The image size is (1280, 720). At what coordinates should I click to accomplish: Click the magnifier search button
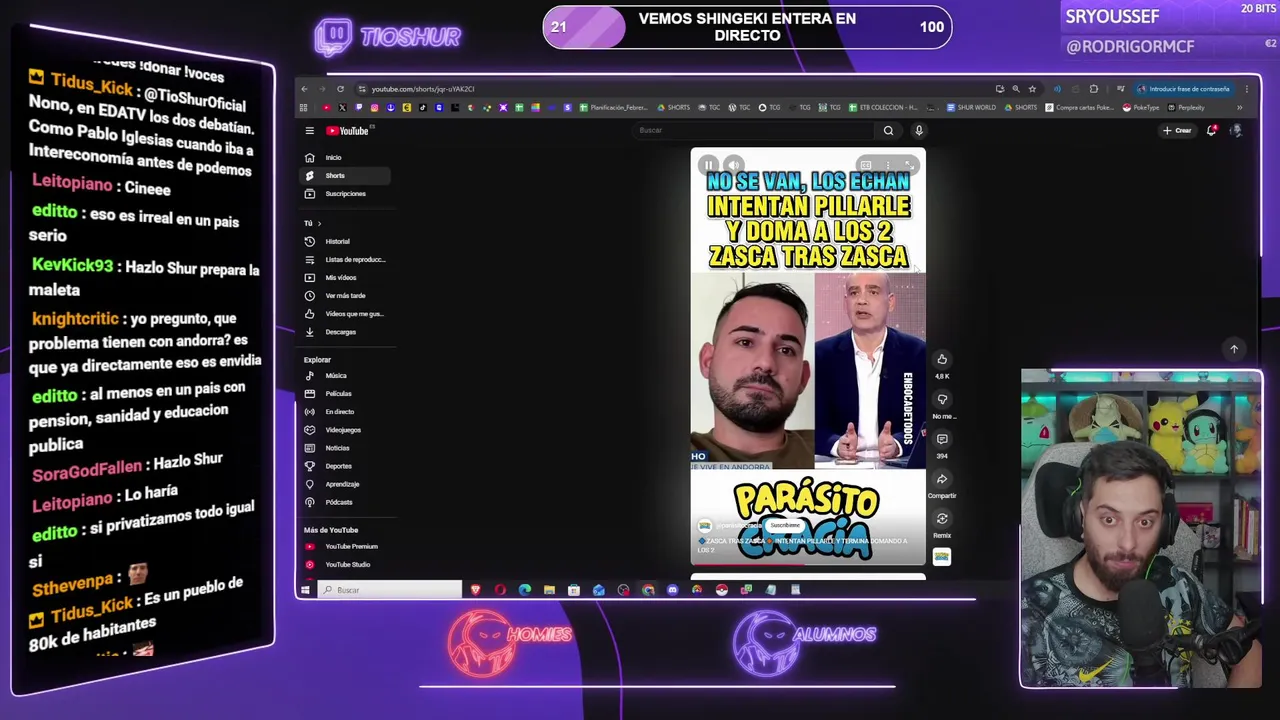(888, 130)
